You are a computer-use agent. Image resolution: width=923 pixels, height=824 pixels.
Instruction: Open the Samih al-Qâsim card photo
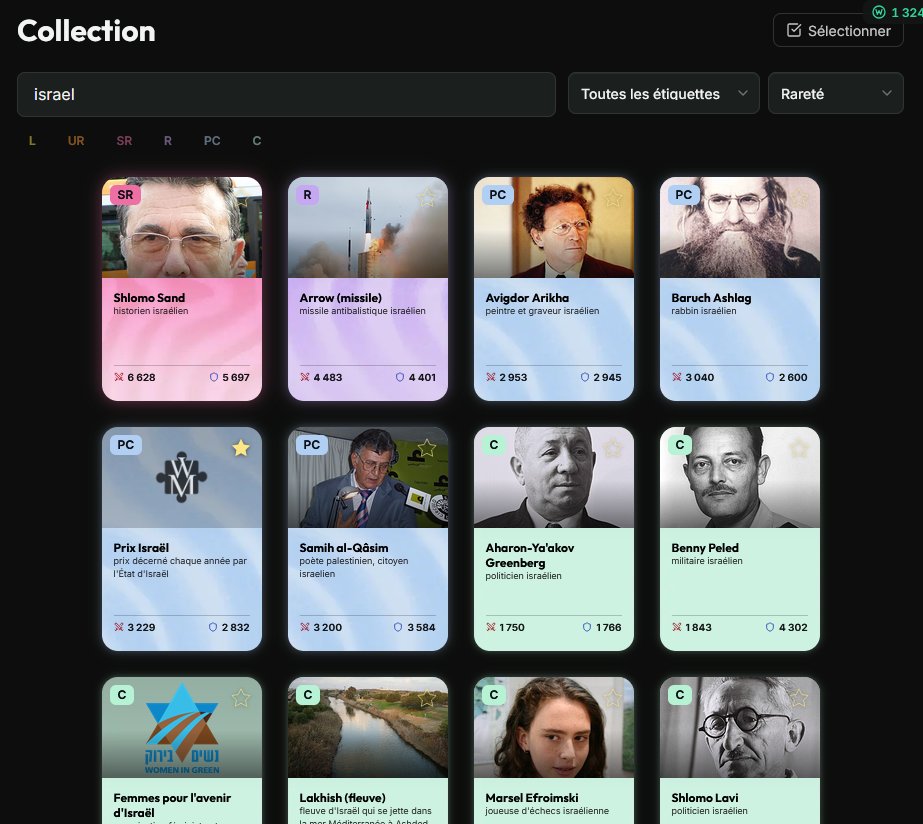coord(368,478)
